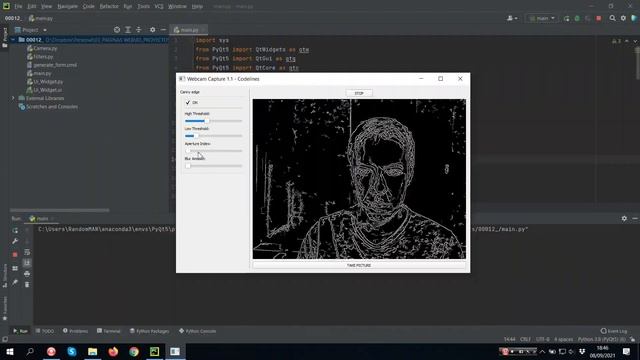Open the Refactor menu
Image resolution: width=640 pixels, height=360 pixels.
click(109, 7)
